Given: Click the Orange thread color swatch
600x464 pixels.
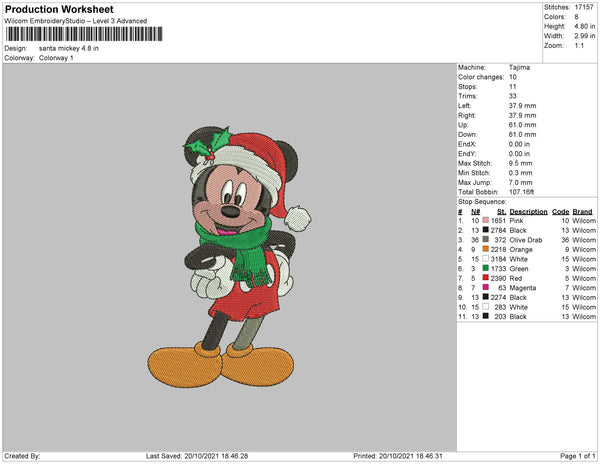Looking at the screenshot, I should [x=486, y=249].
